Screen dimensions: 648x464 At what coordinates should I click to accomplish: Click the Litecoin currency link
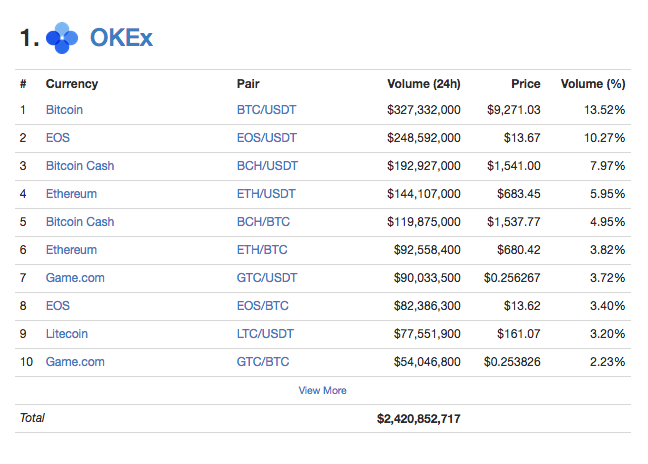coord(67,334)
